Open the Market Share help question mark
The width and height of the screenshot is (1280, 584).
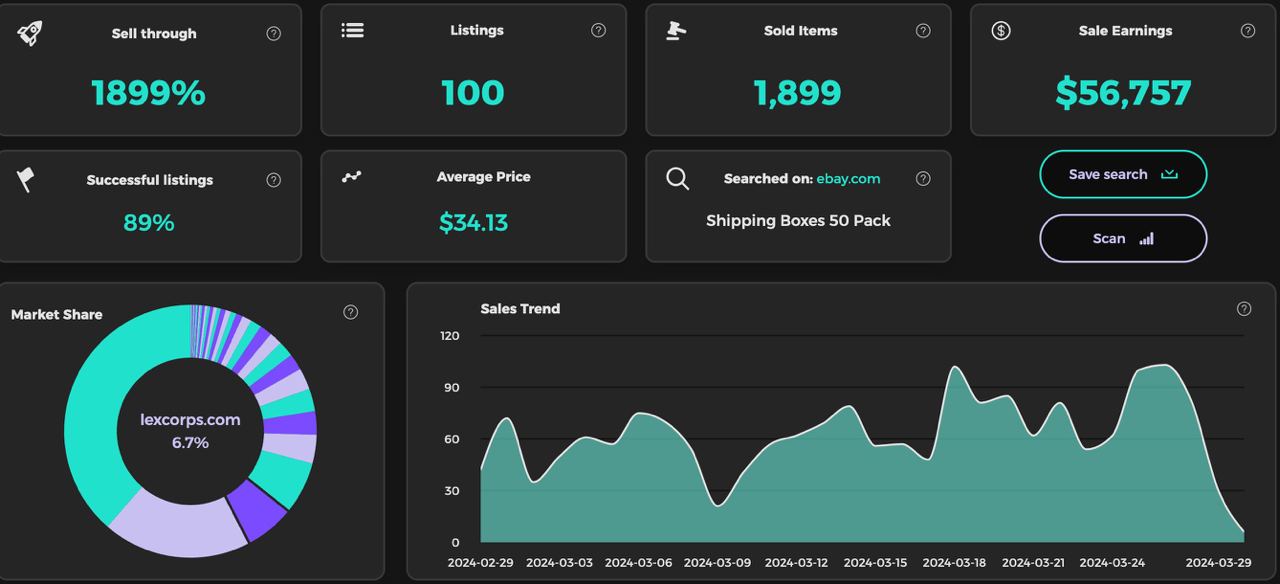(350, 312)
